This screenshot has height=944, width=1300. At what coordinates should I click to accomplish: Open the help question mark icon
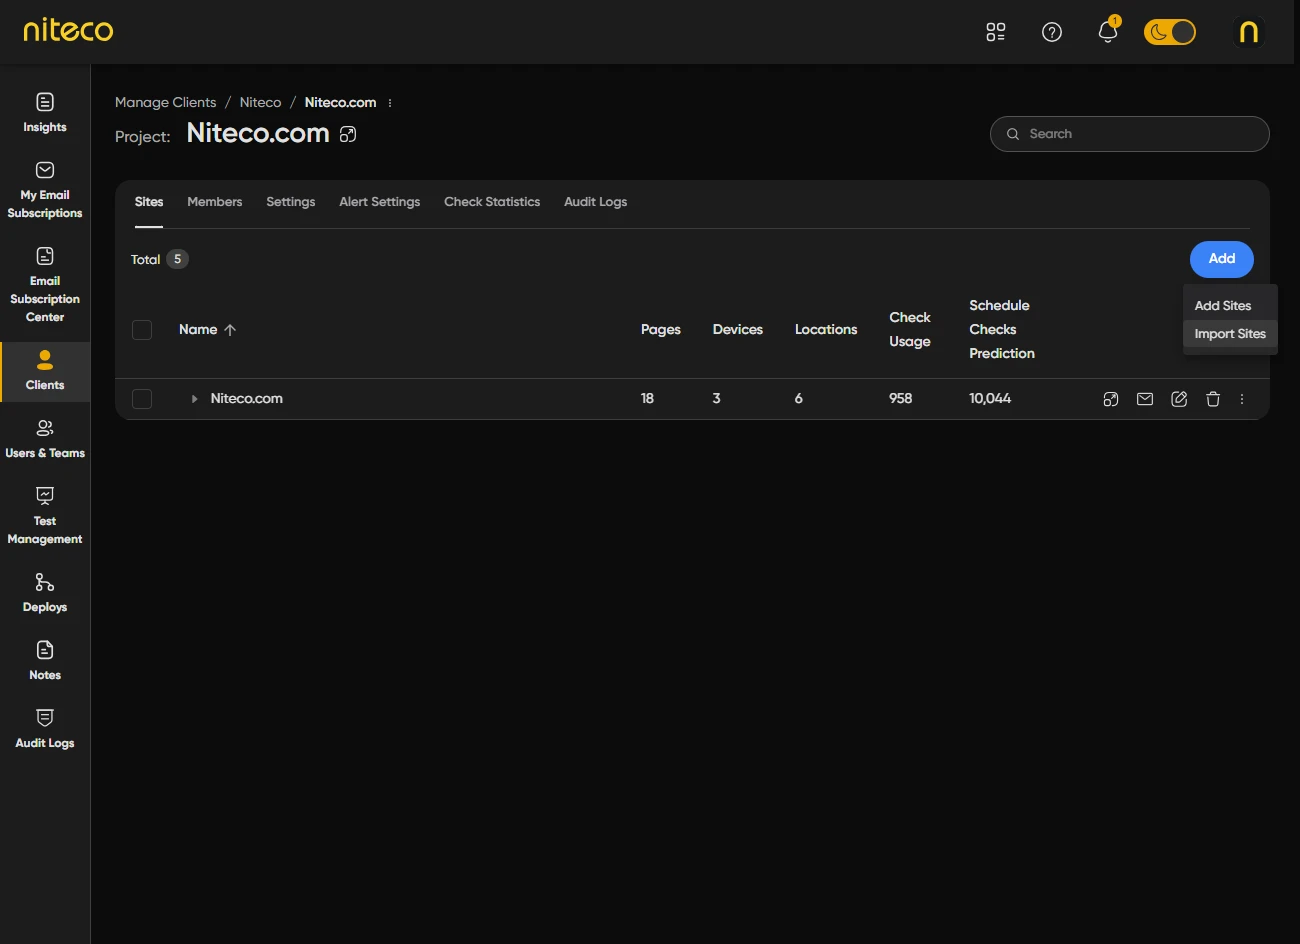coord(1052,32)
